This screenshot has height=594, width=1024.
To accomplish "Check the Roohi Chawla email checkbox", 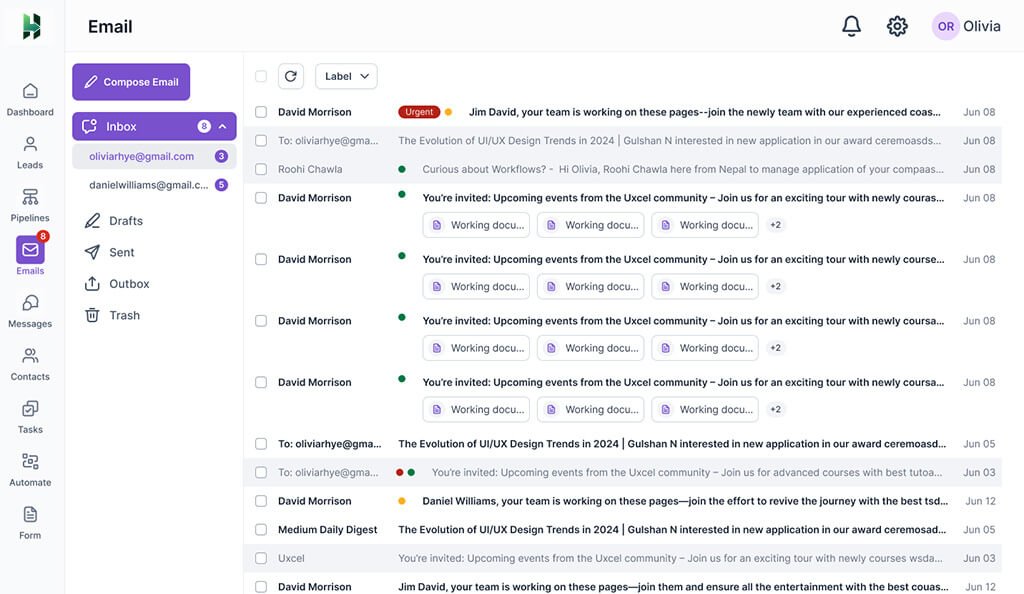I will coord(260,168).
